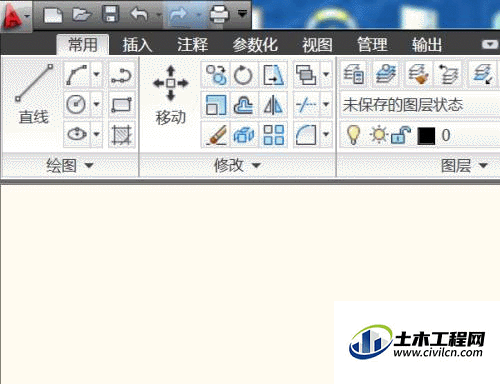The image size is (500, 384).
Task: Select the Polyline drawing tool
Action: click(121, 75)
